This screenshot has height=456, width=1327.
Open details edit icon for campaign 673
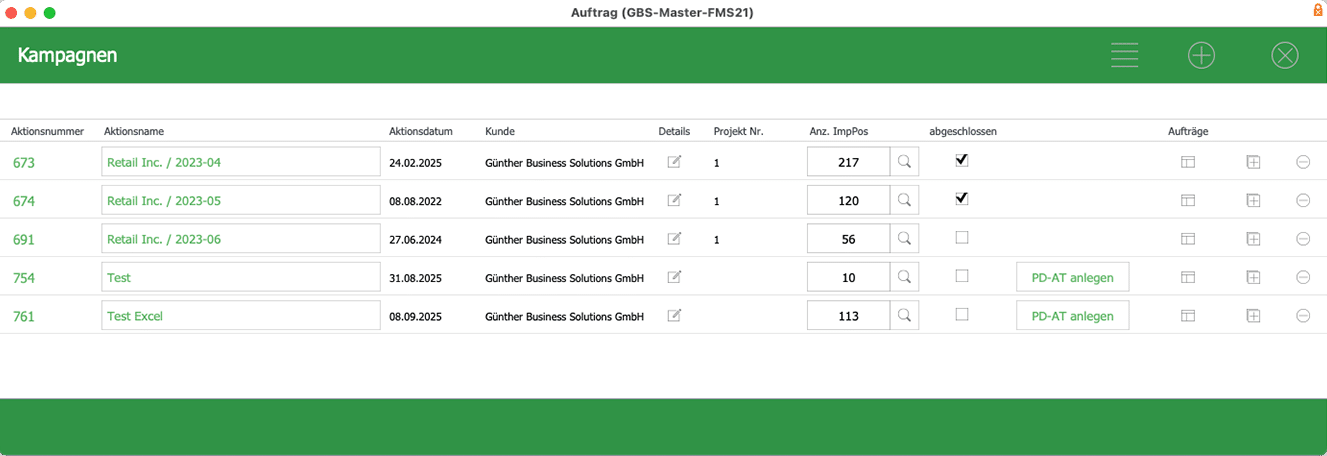[x=674, y=162]
